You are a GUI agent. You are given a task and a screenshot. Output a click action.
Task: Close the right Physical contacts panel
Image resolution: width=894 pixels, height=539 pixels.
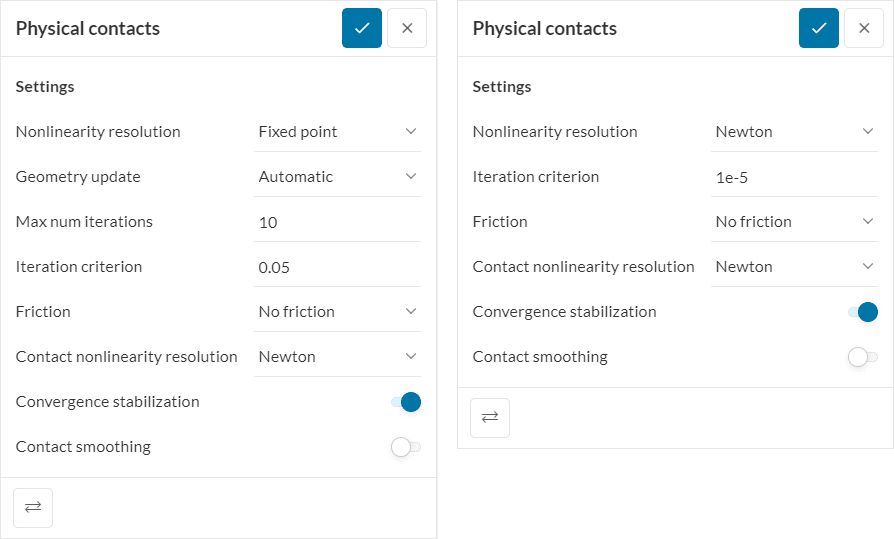pyautogui.click(x=864, y=28)
